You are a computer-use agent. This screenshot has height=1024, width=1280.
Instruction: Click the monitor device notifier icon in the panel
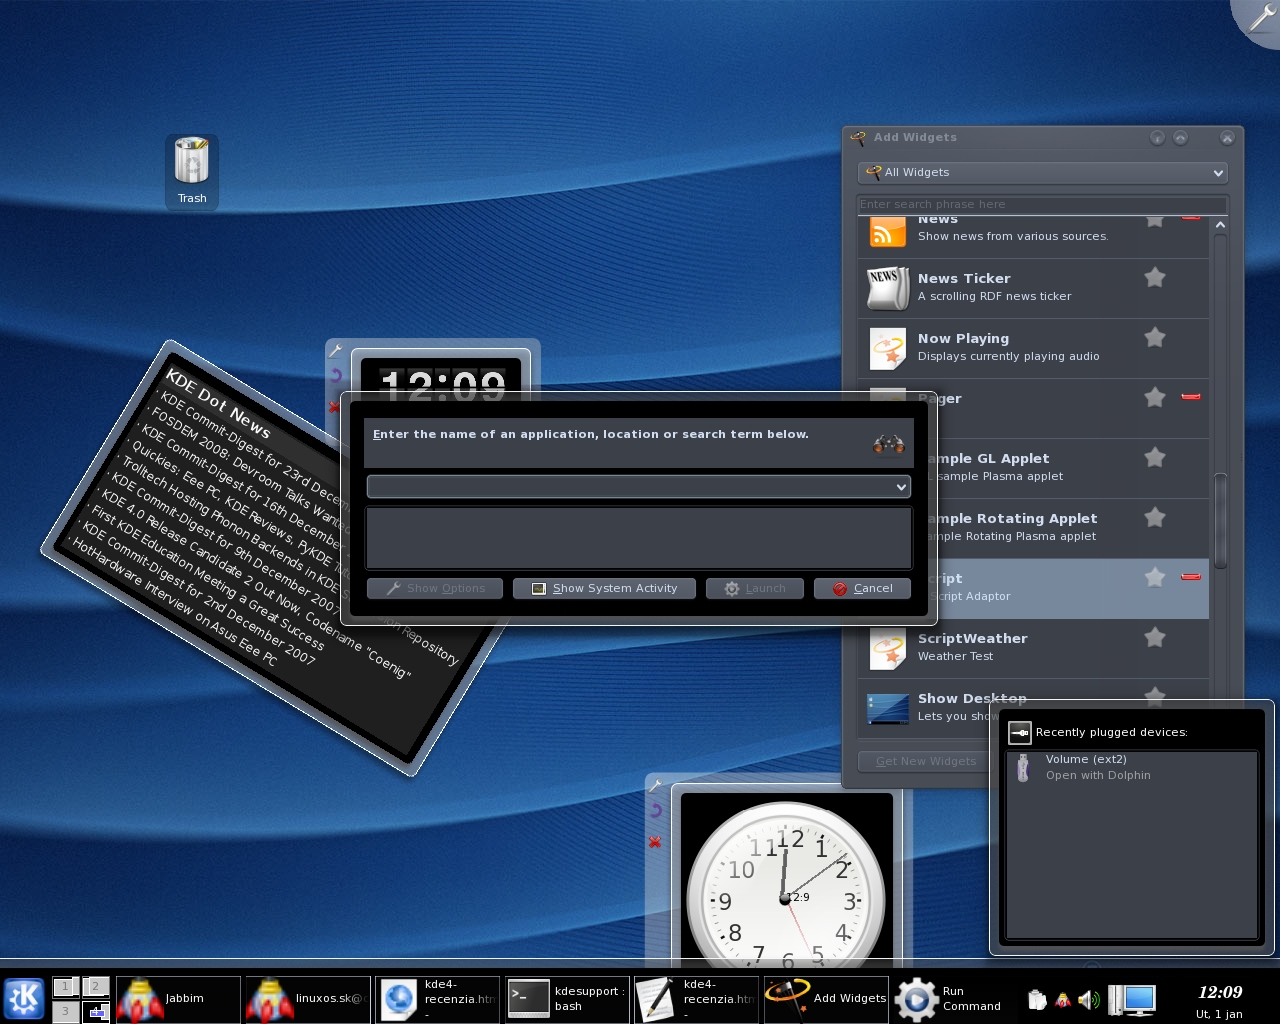[1132, 999]
